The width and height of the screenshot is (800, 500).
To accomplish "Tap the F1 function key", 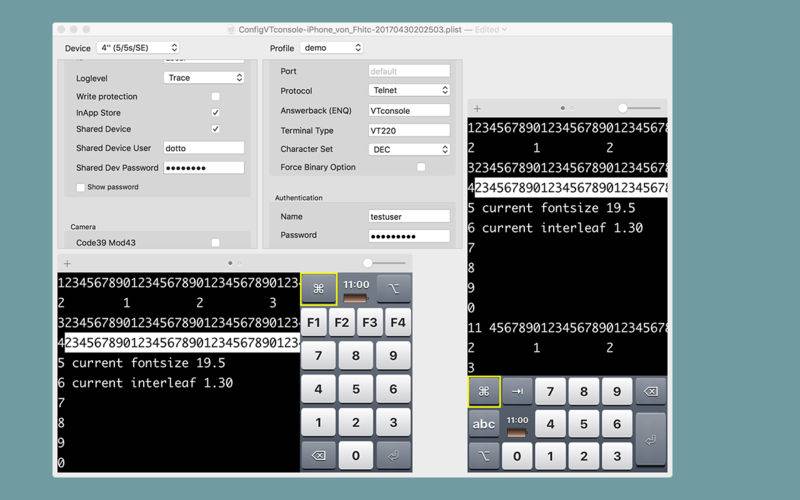I will tap(313, 322).
